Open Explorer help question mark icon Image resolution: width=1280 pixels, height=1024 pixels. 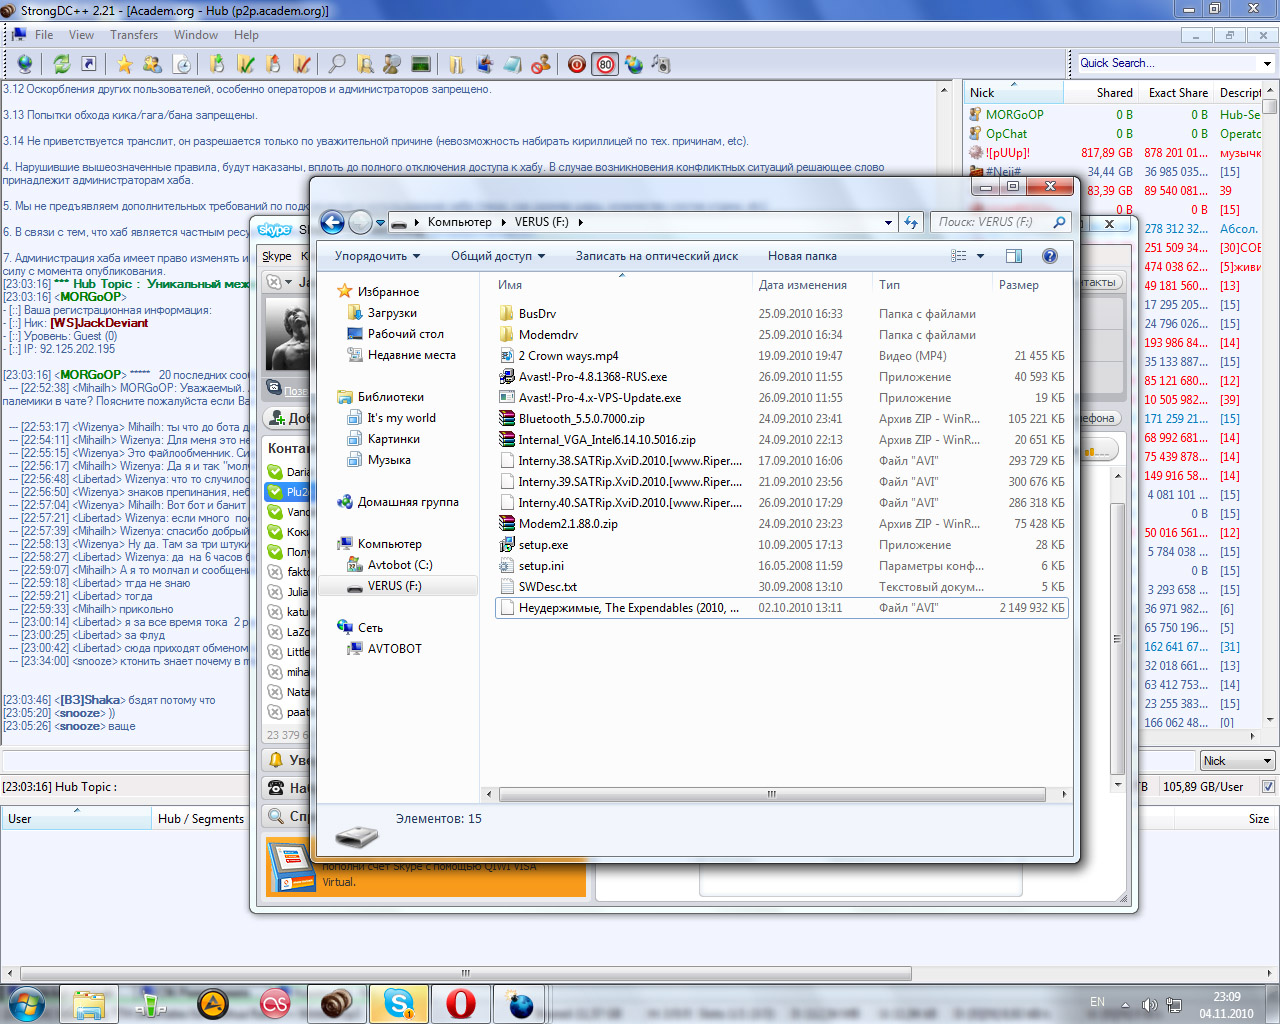click(1050, 256)
